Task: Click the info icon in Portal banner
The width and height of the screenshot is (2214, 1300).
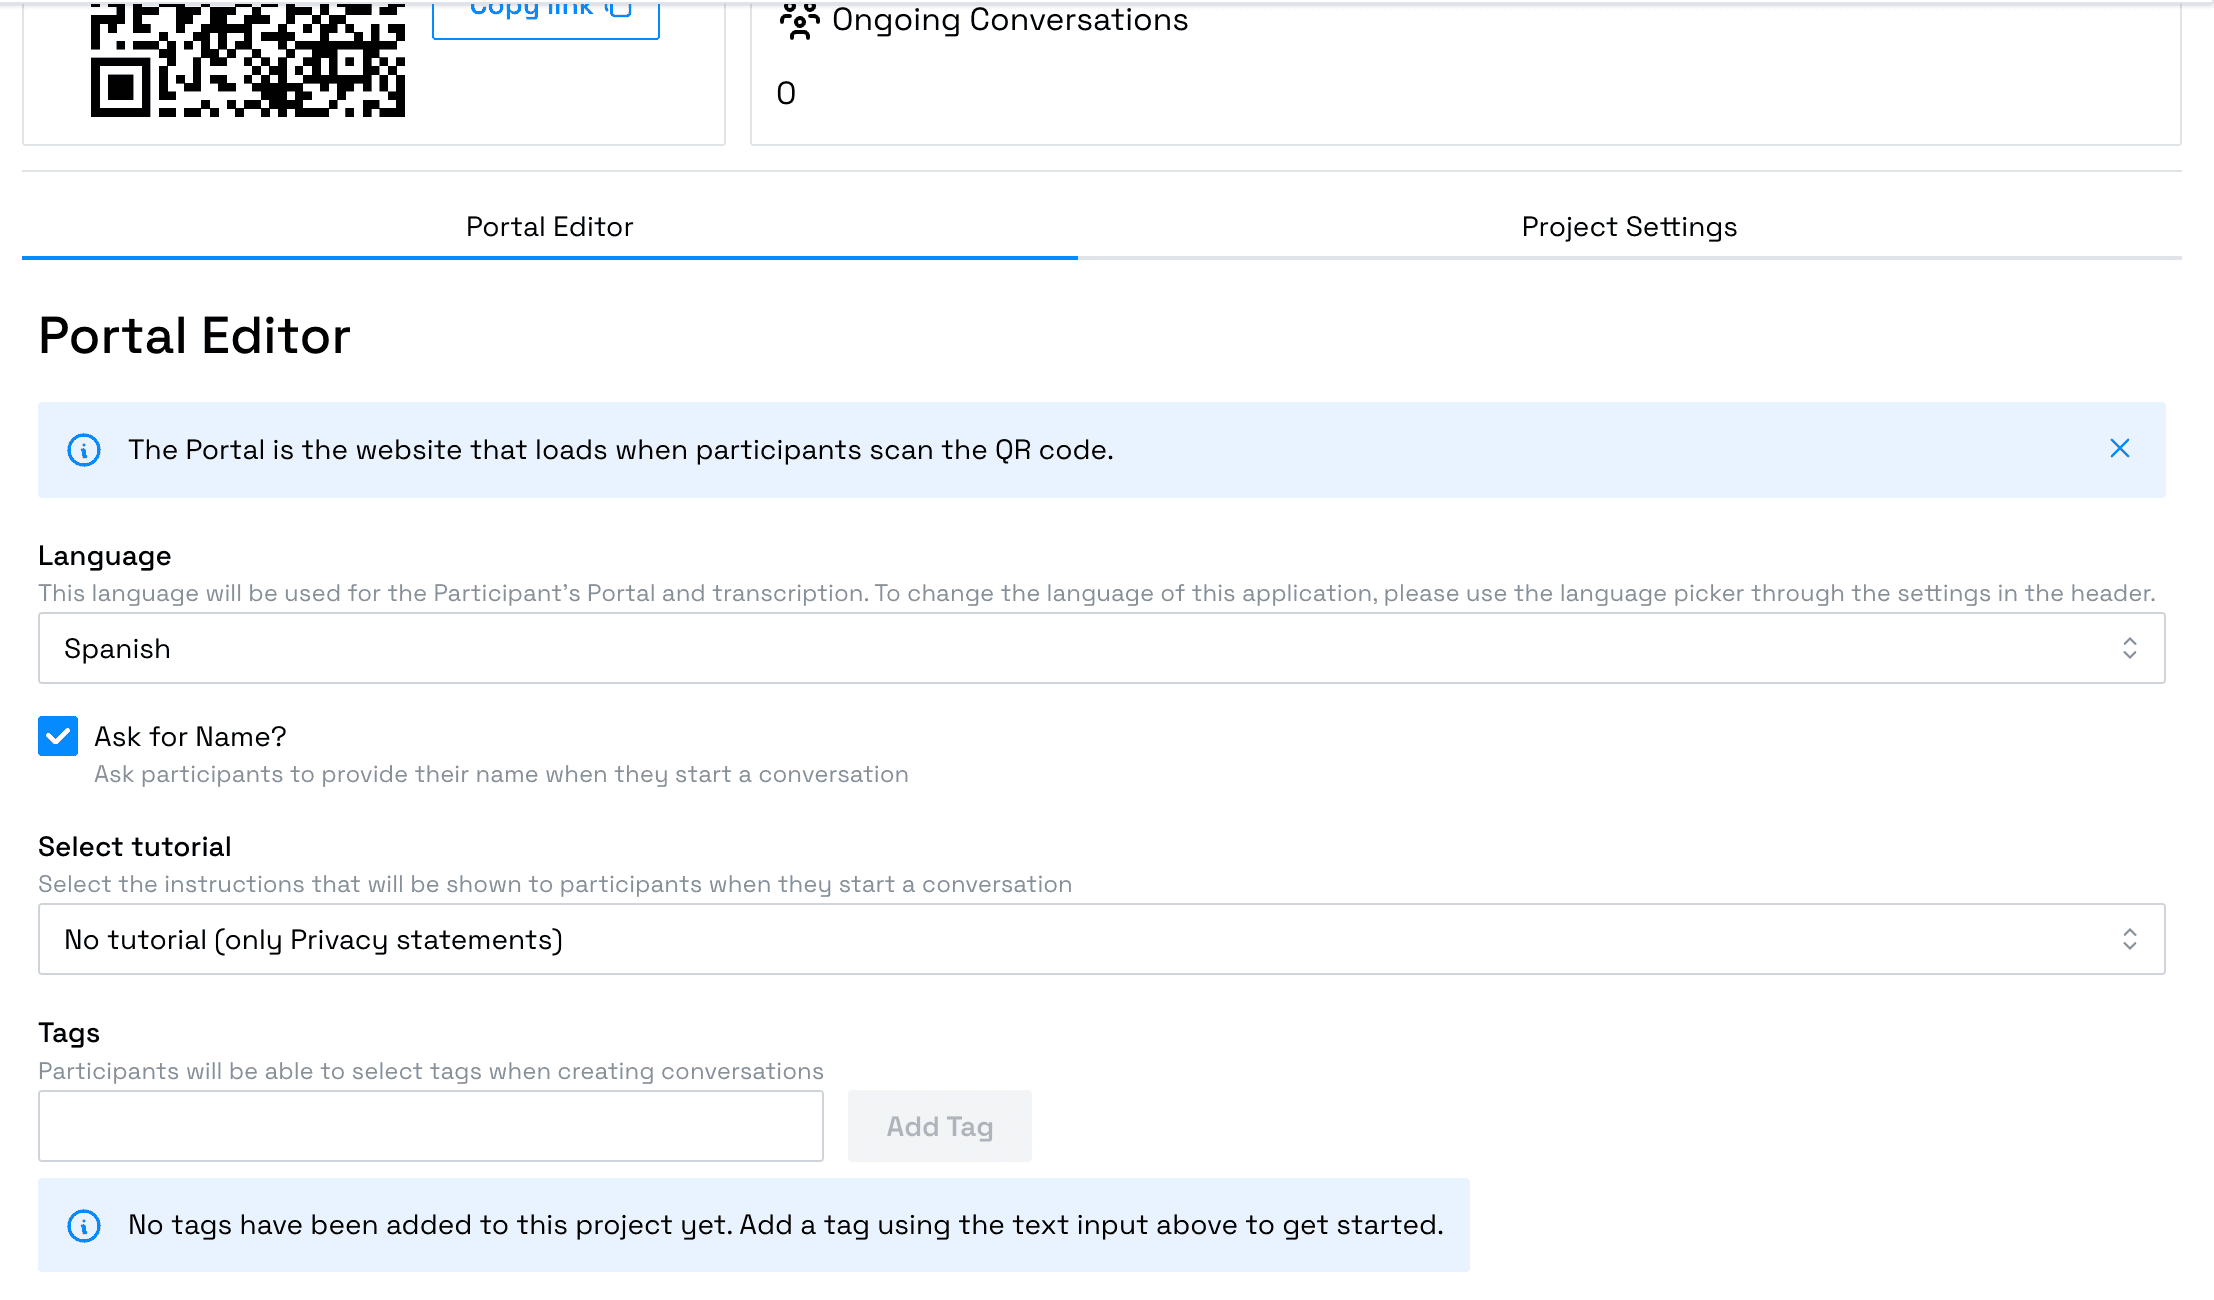Action: [84, 450]
